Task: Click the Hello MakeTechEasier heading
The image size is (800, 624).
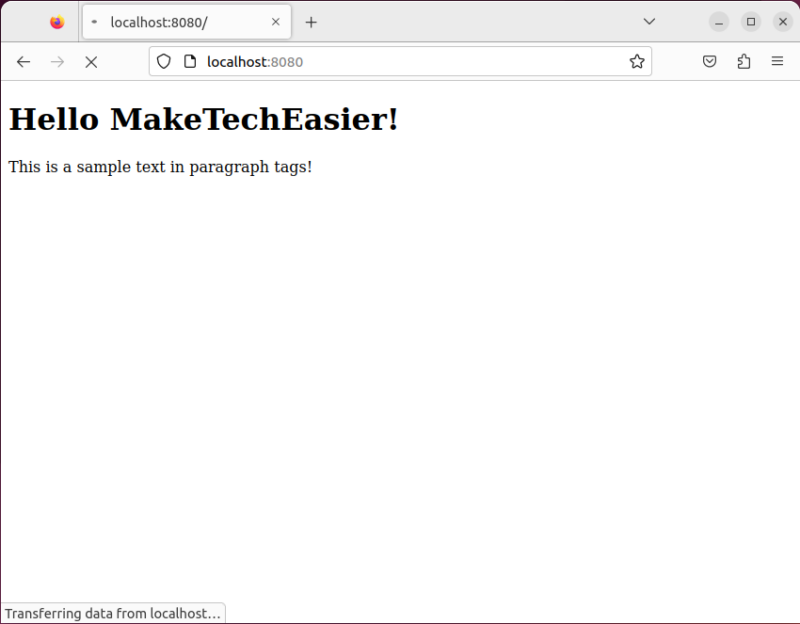Action: (x=202, y=119)
